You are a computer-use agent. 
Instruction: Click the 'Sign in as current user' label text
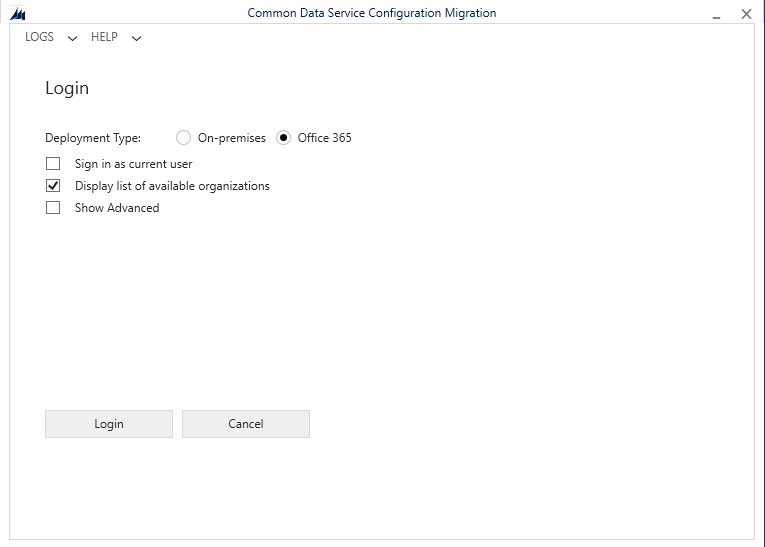click(x=133, y=164)
